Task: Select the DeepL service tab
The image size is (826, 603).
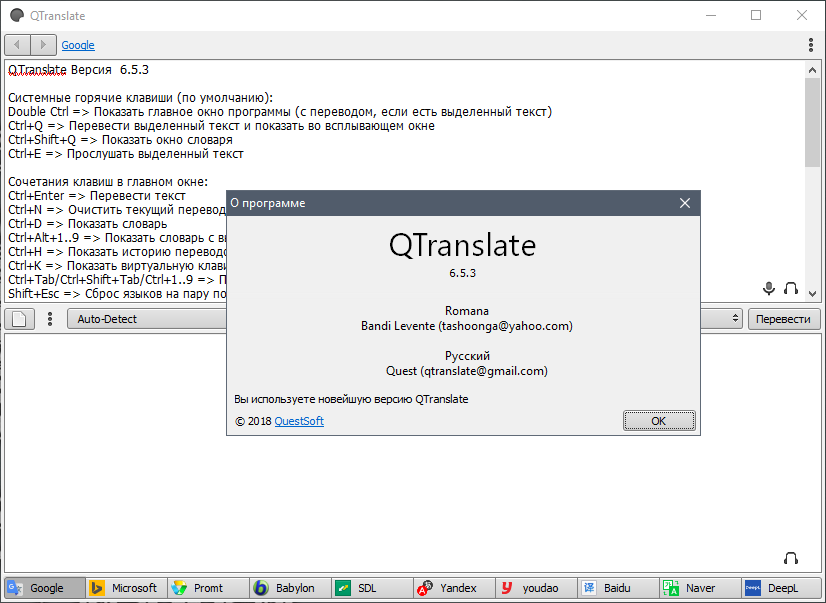Action: [x=782, y=588]
